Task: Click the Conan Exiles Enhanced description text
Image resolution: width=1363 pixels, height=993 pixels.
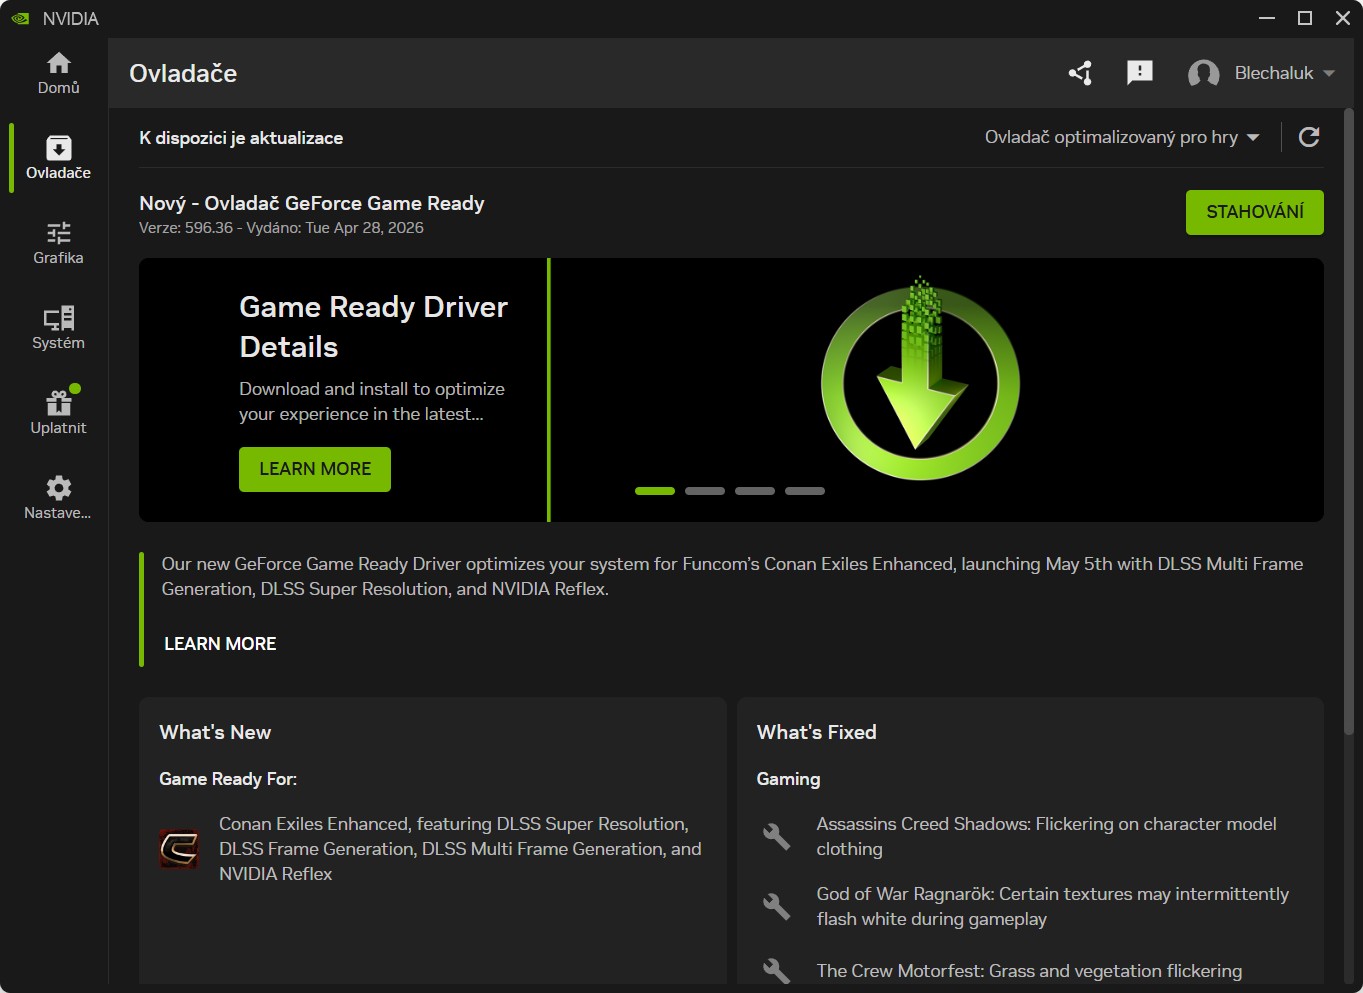Action: (460, 849)
